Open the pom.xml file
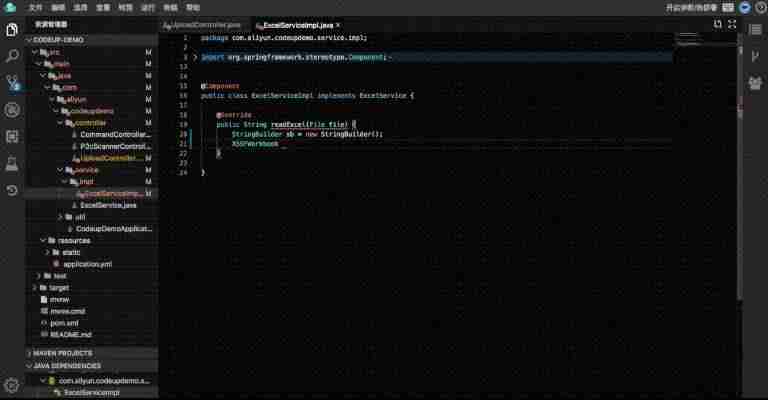Screen dimensions: 768x400 [x=64, y=323]
